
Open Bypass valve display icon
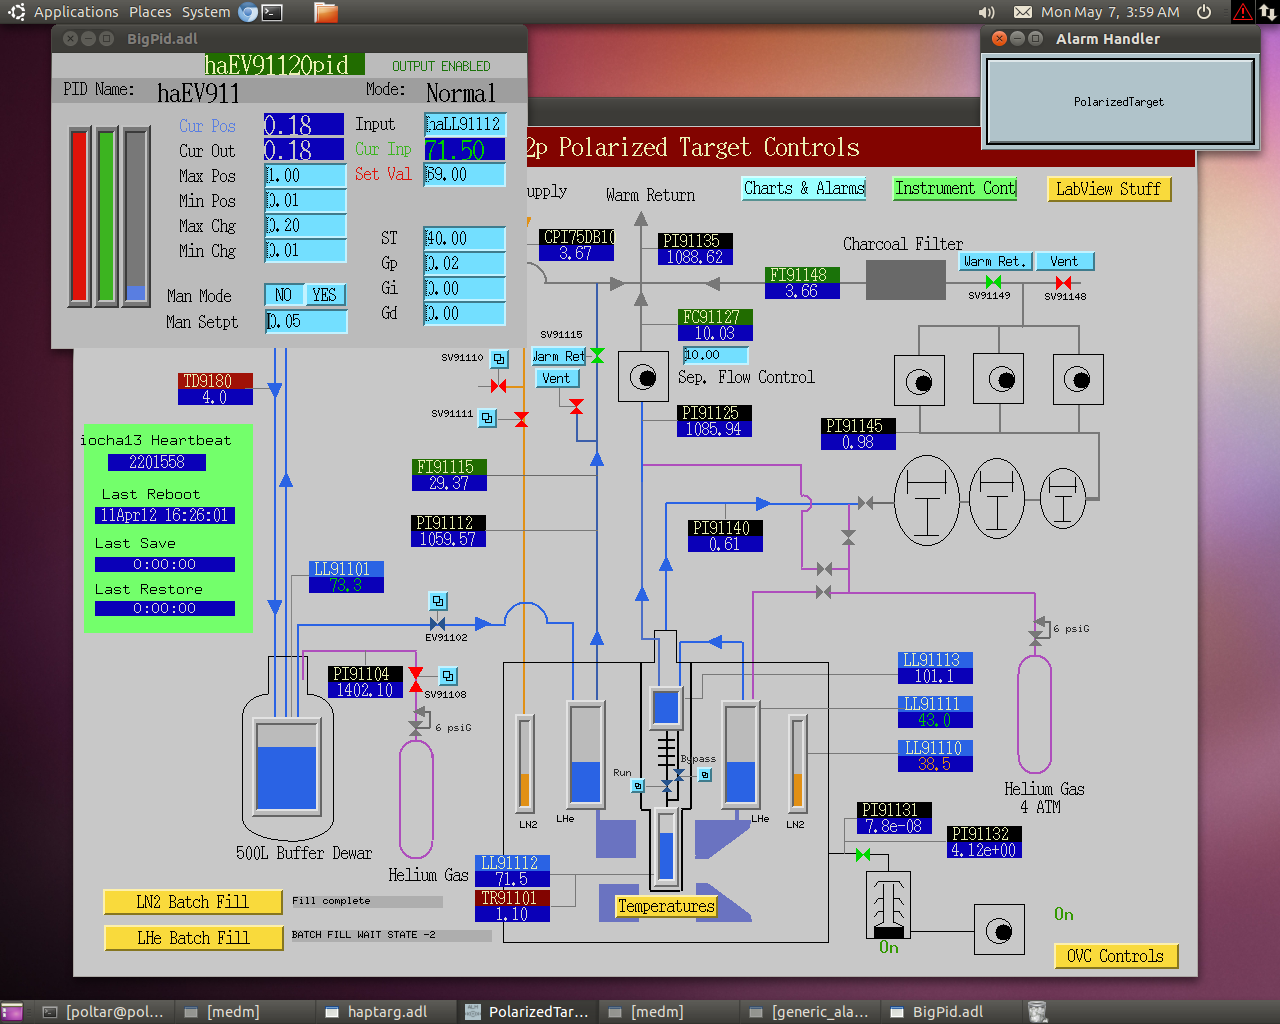705,775
